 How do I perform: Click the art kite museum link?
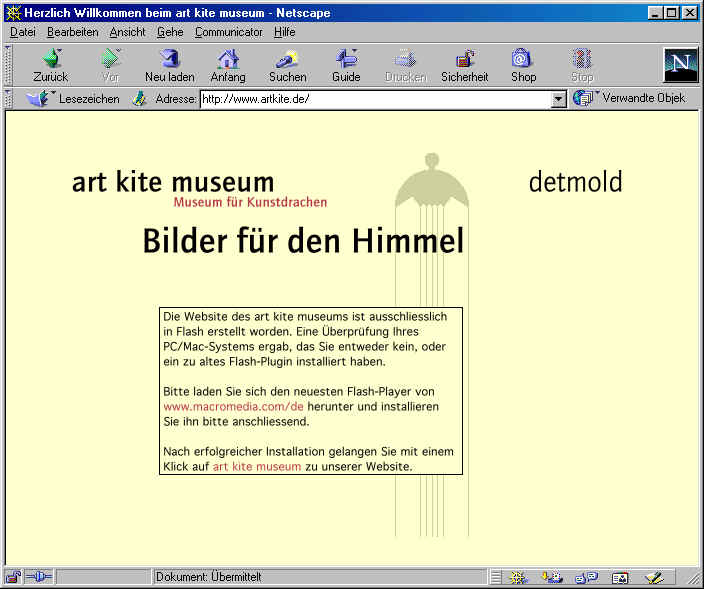[257, 466]
